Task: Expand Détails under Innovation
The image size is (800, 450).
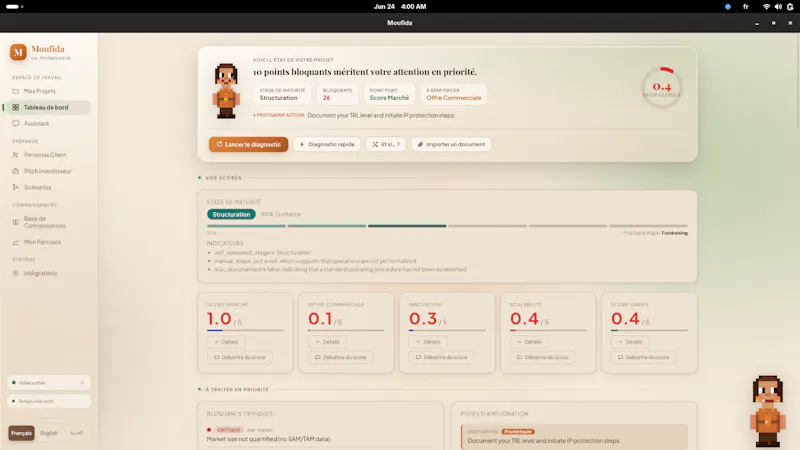Action: (428, 342)
